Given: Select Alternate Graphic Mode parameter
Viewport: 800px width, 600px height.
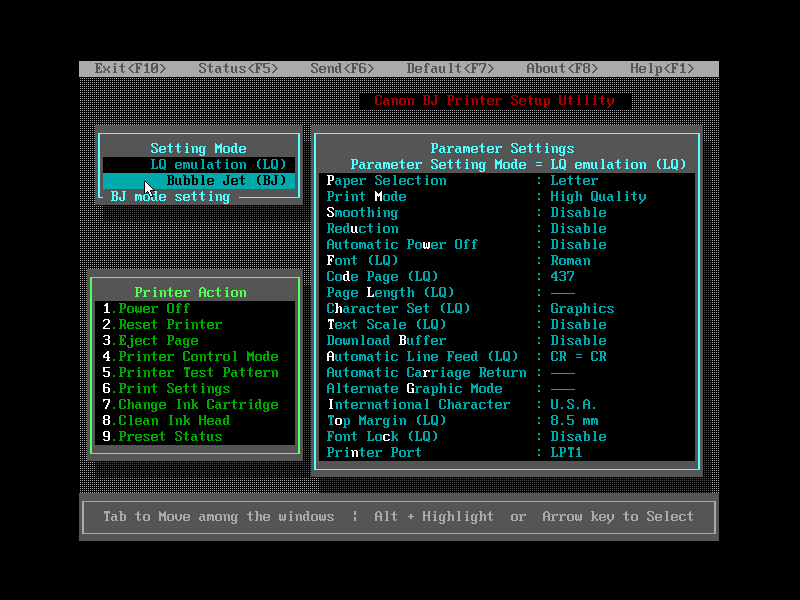Looking at the screenshot, I should (x=507, y=388).
